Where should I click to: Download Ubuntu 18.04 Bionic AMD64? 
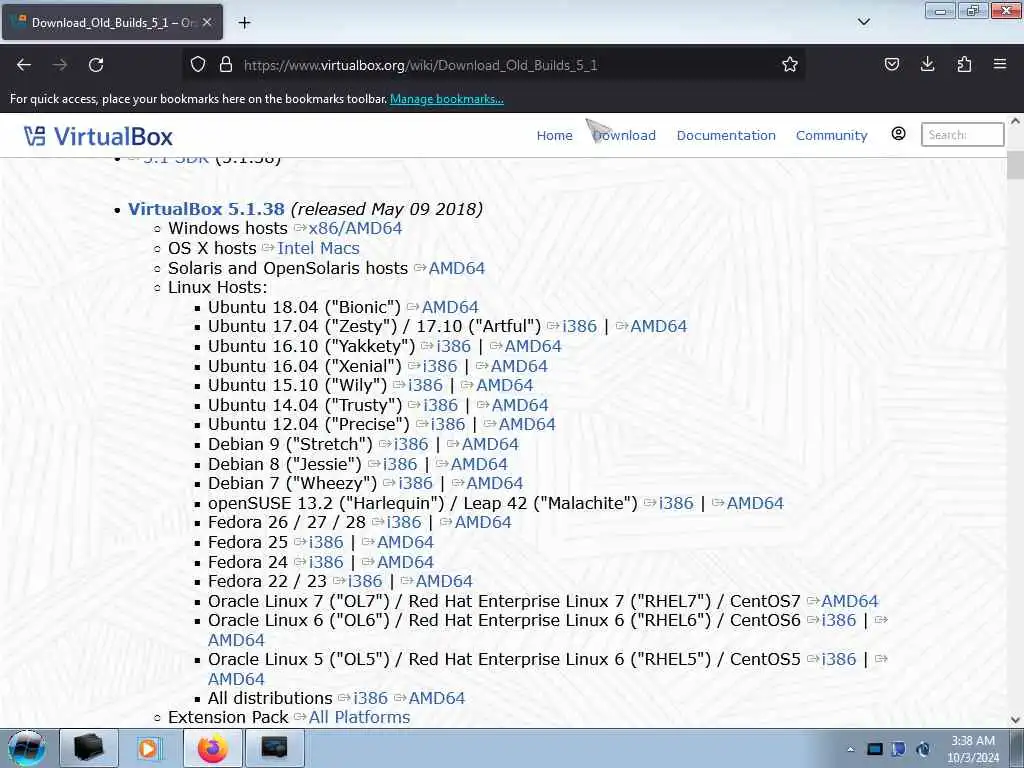450,307
